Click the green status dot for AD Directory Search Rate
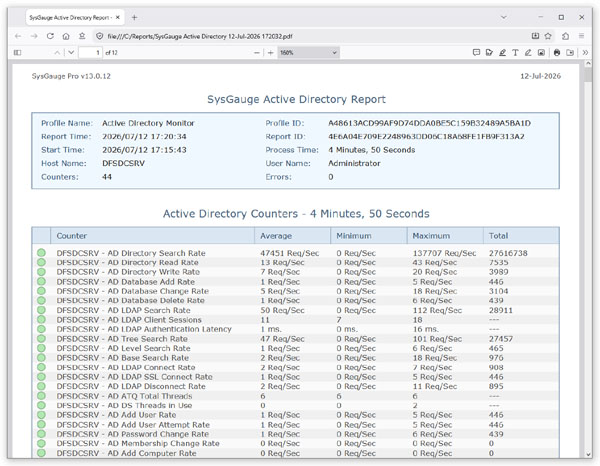600x466 pixels. (41, 253)
